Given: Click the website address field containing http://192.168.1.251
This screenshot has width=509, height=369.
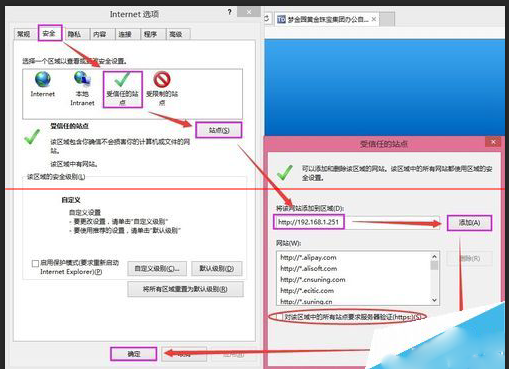Looking at the screenshot, I should (x=357, y=222).
